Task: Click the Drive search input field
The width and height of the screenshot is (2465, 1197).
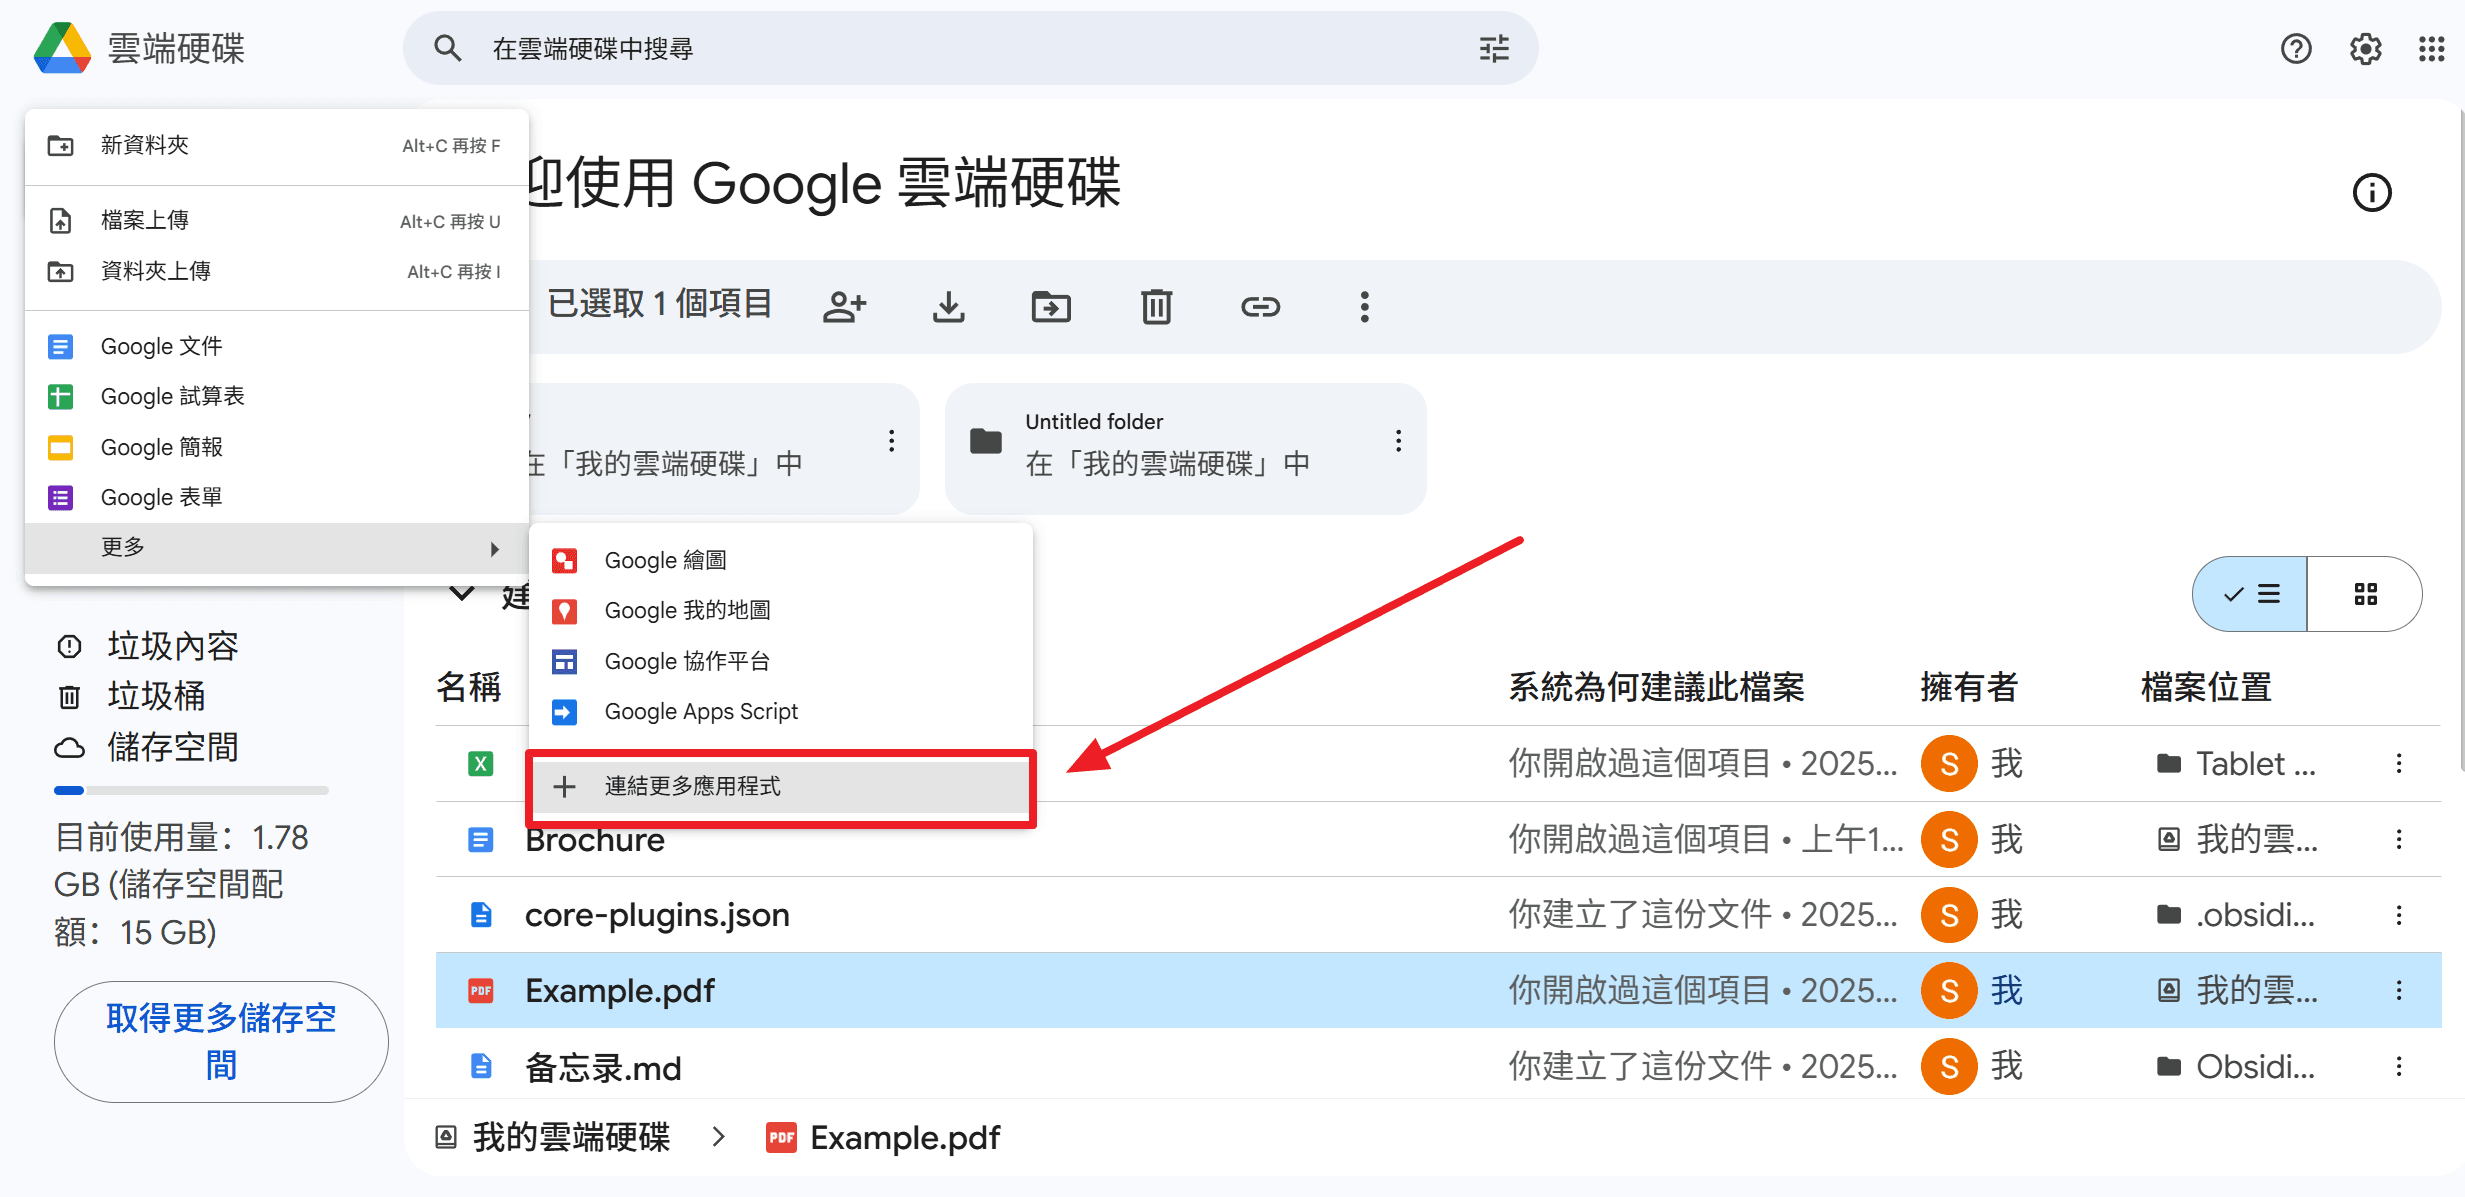Action: pyautogui.click(x=970, y=48)
